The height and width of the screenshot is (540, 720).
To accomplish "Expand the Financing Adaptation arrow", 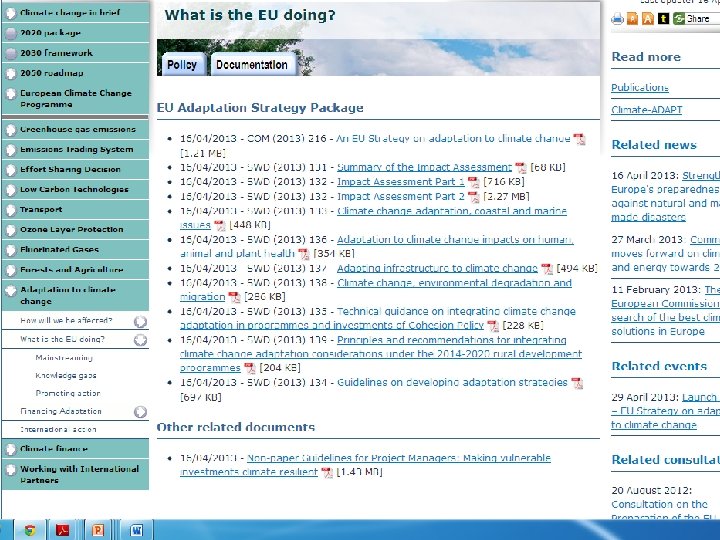I will (140, 412).
